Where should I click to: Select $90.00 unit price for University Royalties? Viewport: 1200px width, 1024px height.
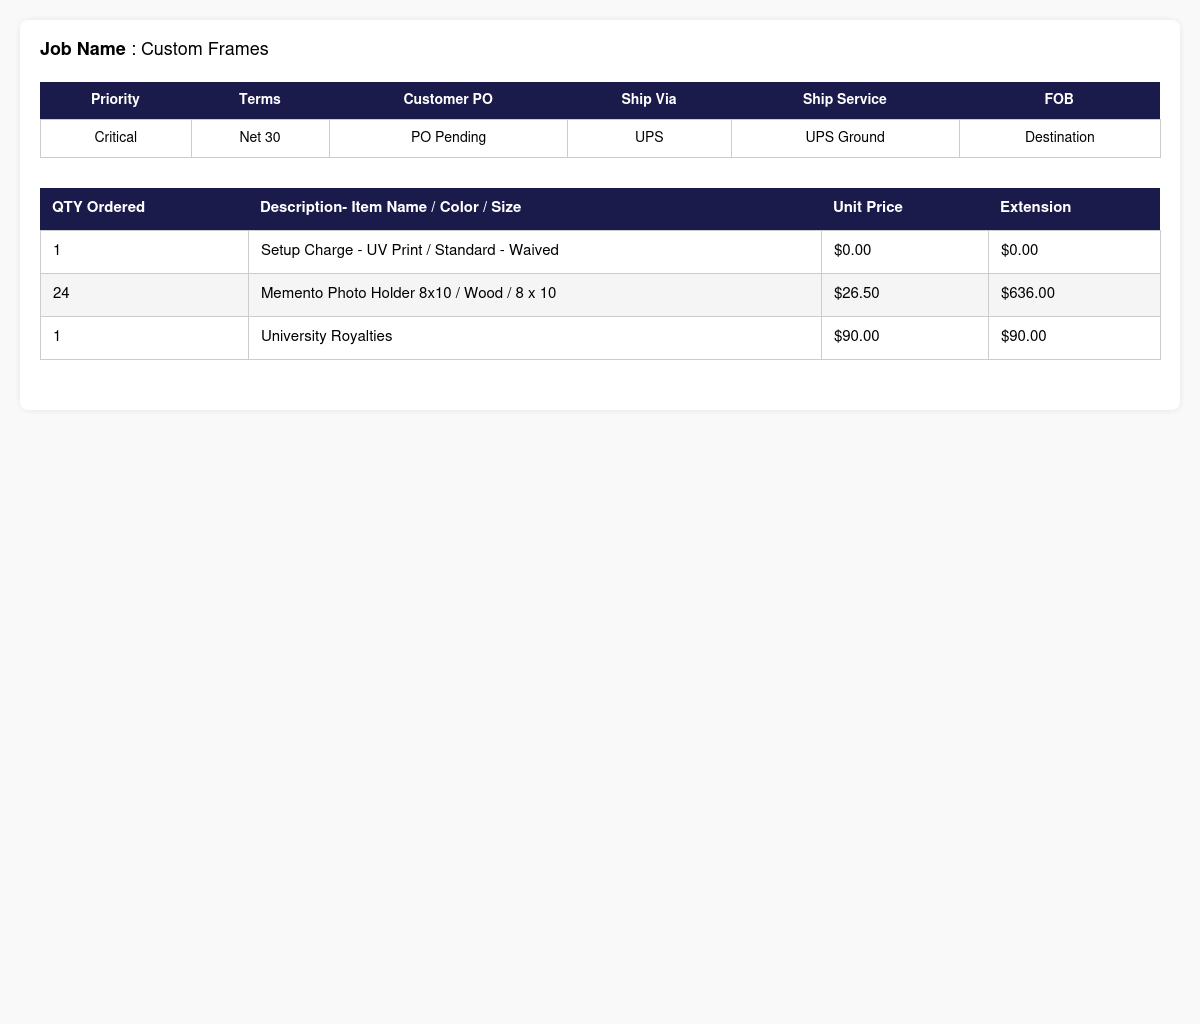[x=905, y=337]
